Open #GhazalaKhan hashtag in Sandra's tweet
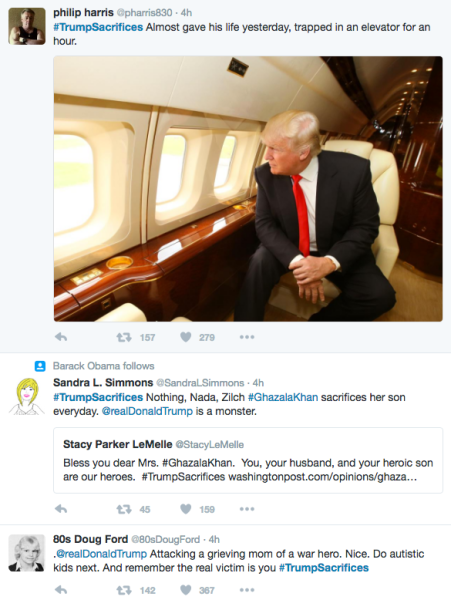The image size is (451, 600). point(283,397)
